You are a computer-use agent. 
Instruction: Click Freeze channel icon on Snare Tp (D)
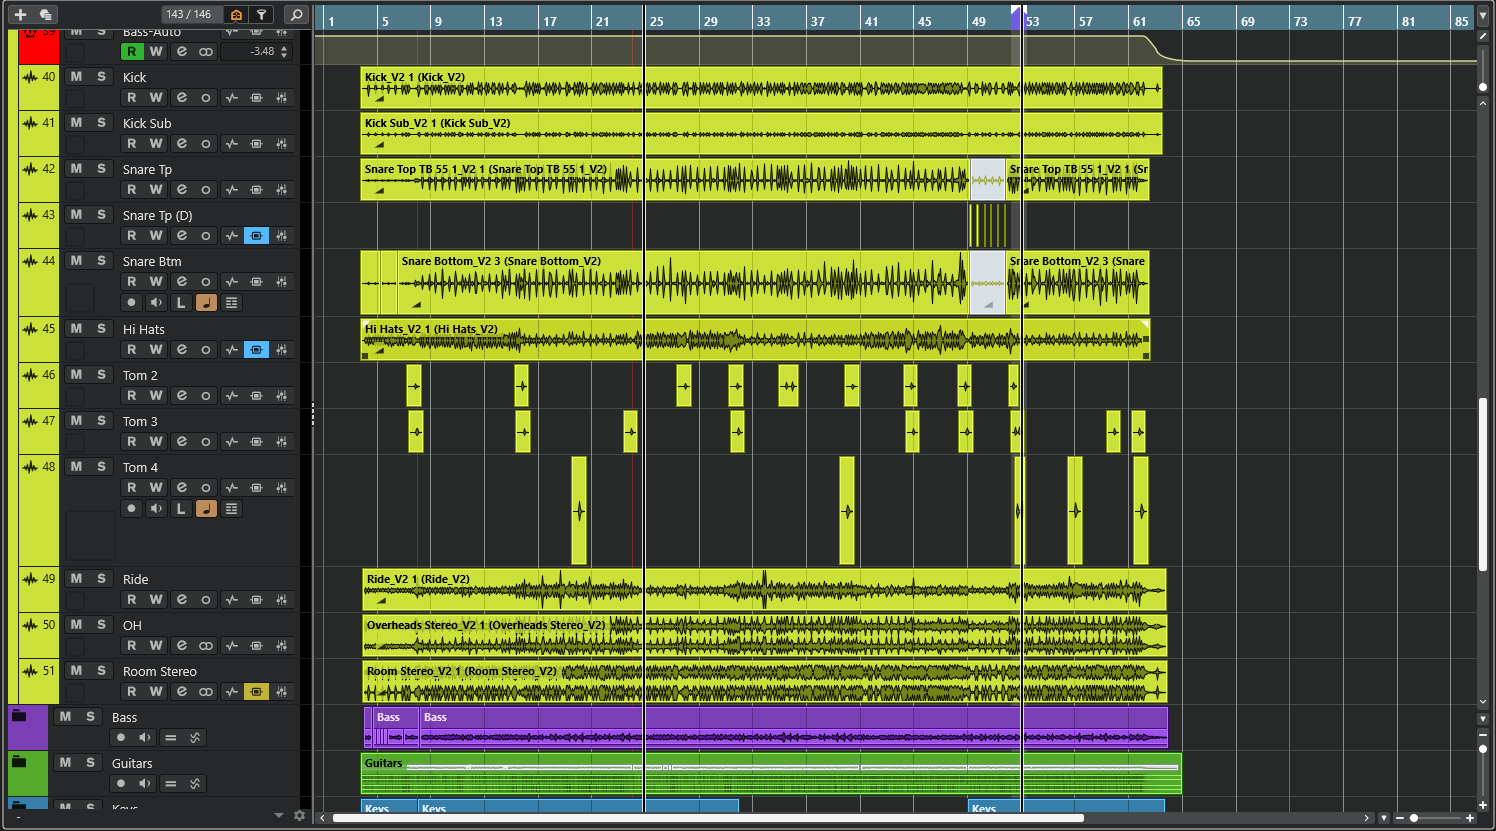257,236
